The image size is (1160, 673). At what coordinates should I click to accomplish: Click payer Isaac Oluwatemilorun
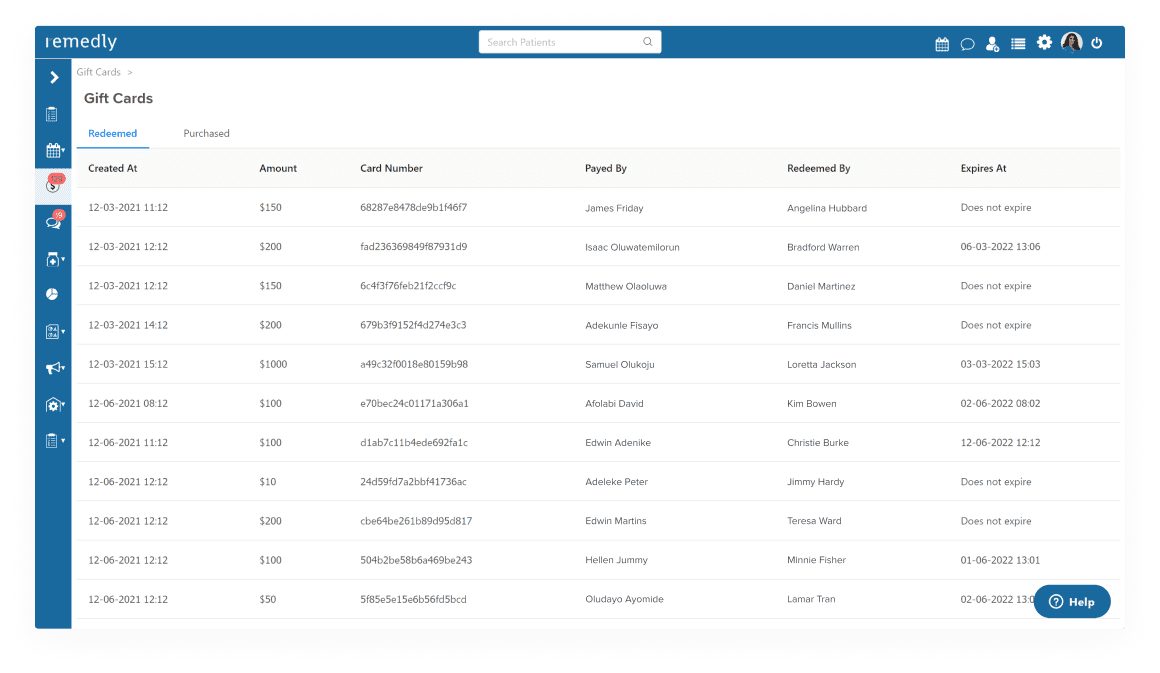click(x=633, y=247)
